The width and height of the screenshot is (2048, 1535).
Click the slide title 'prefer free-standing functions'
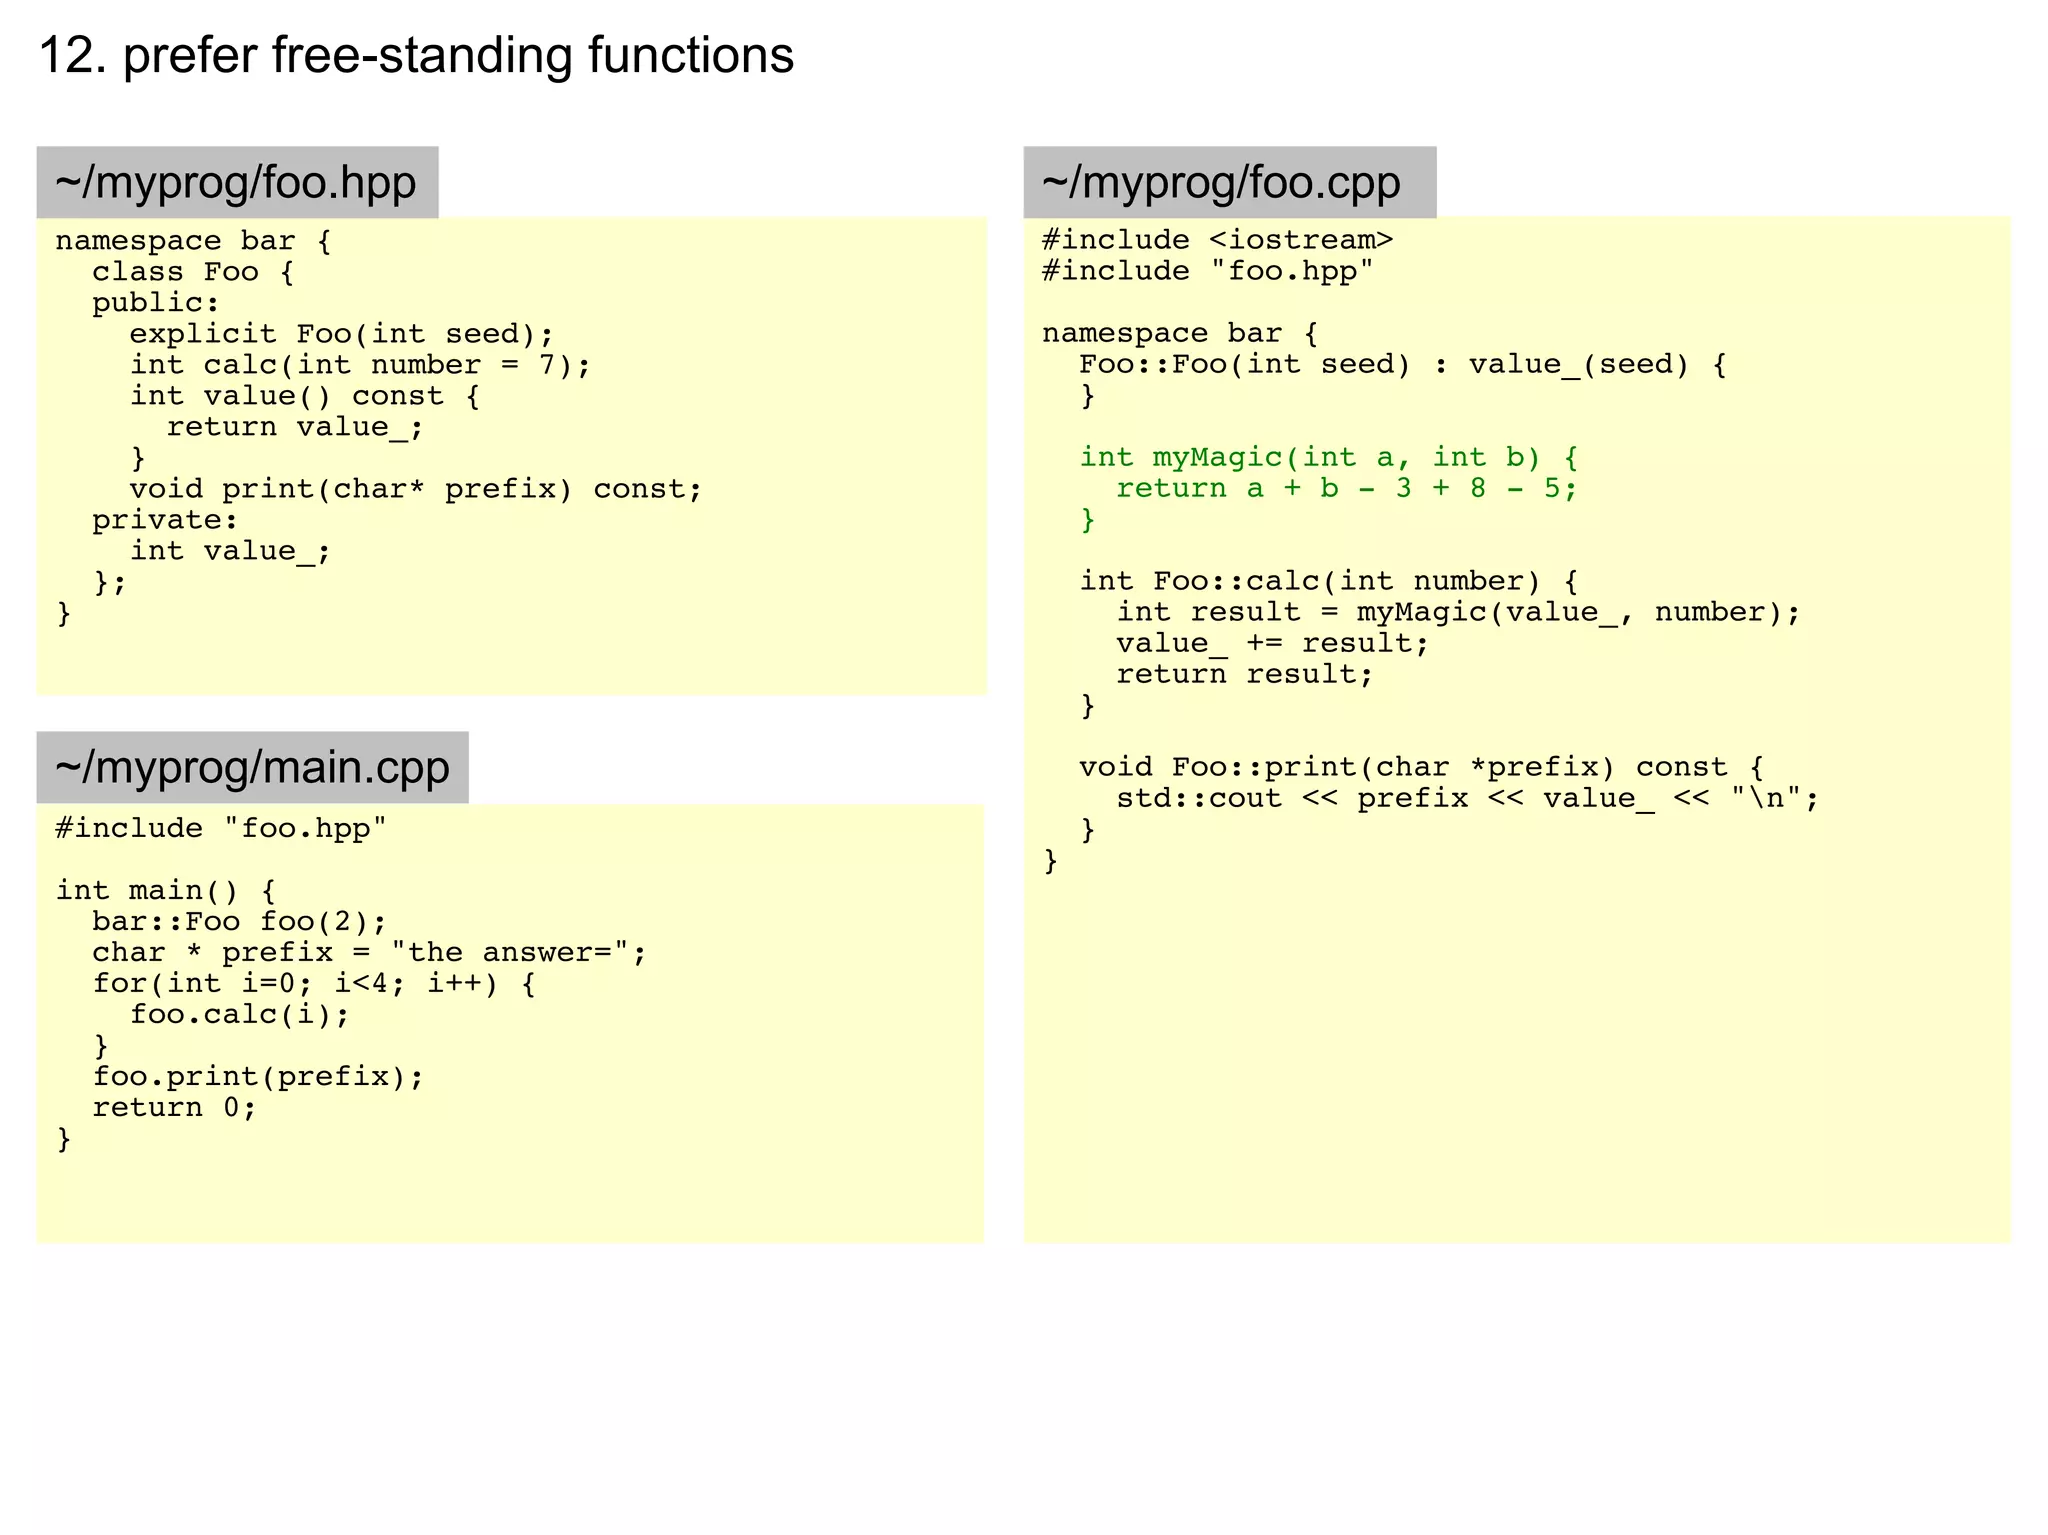tap(458, 55)
